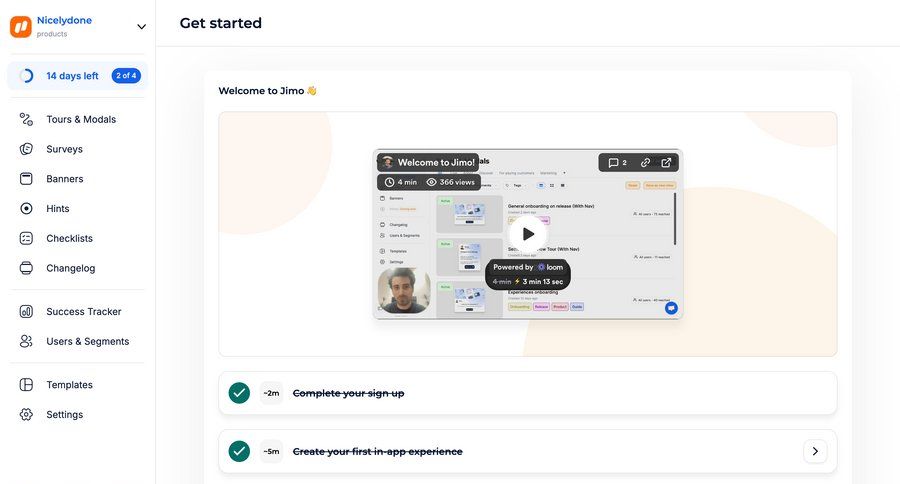Click the Surveys sidebar icon
The height and width of the screenshot is (484, 900).
[x=26, y=149]
